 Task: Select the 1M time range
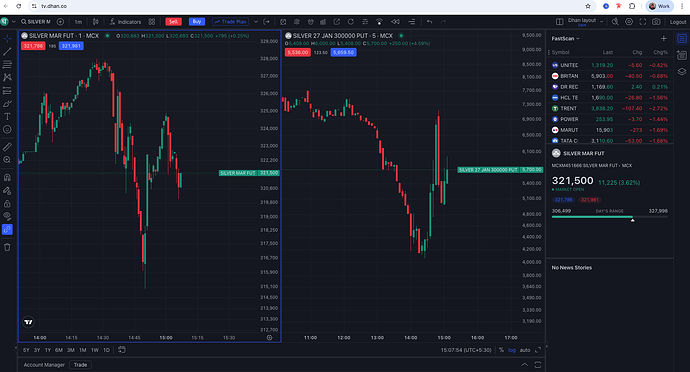click(x=83, y=350)
